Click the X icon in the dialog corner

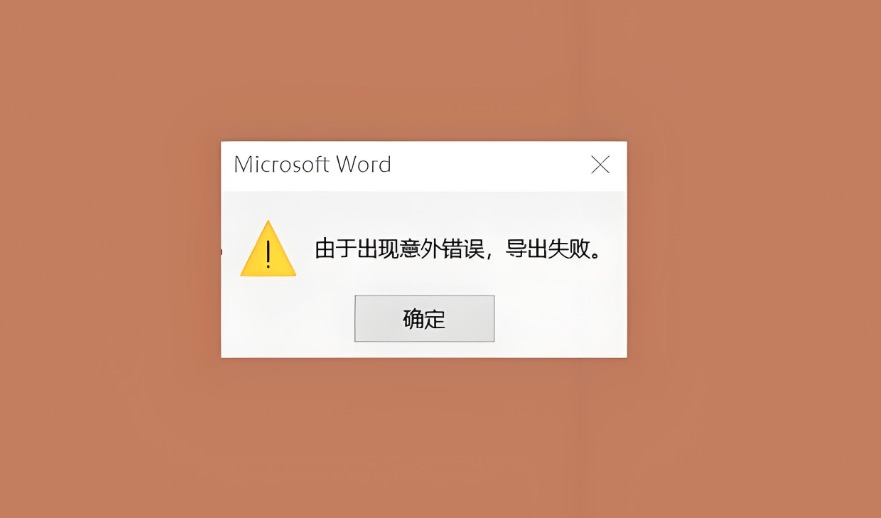[x=600, y=165]
